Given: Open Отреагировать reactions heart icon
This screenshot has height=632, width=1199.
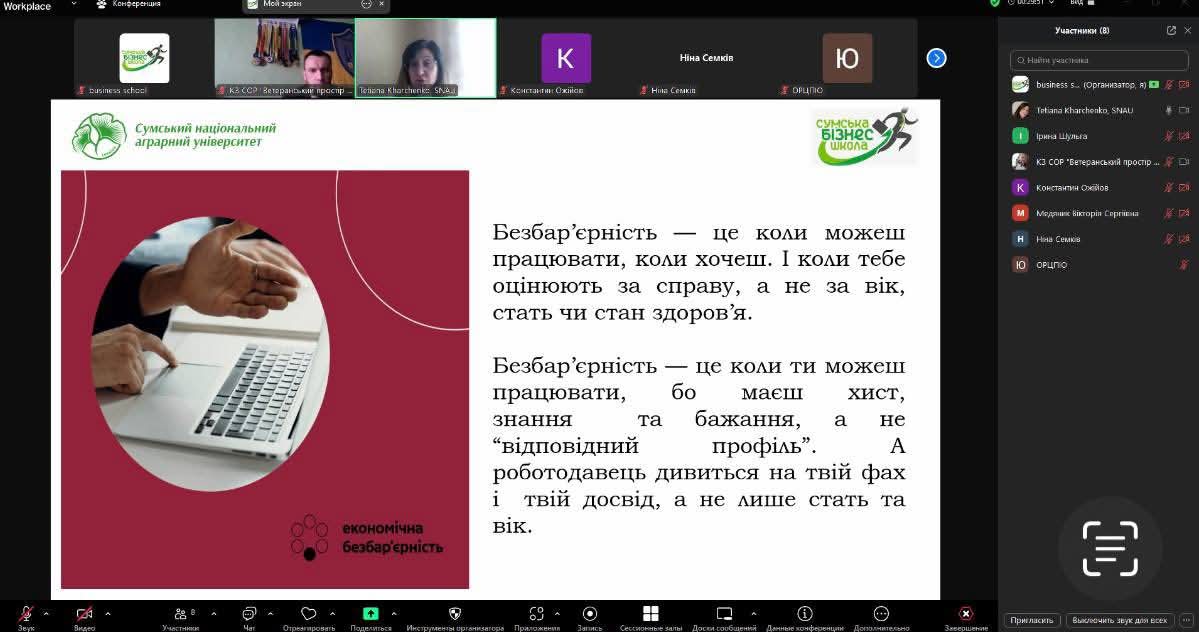Looking at the screenshot, I should coord(309,616).
